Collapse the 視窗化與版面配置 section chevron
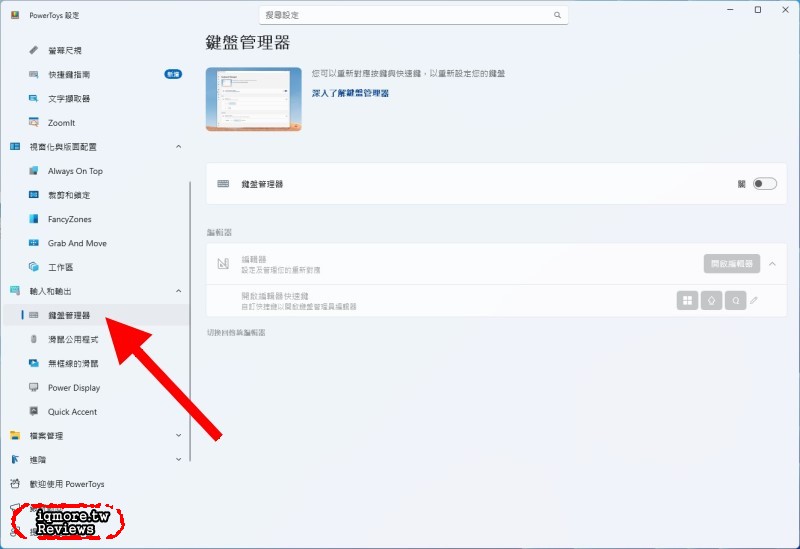Viewport: 800px width, 549px height. [x=179, y=147]
